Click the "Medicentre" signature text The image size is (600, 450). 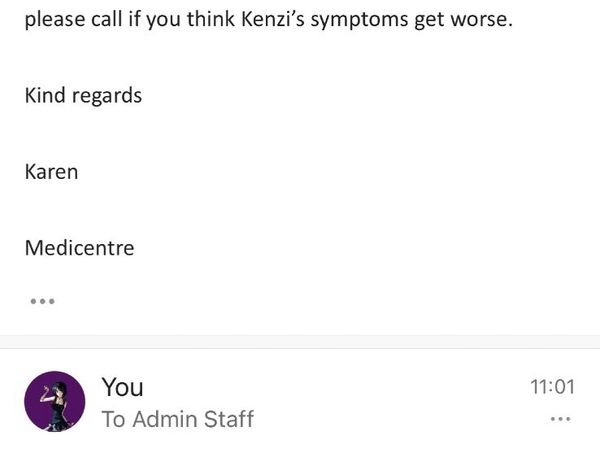(x=79, y=247)
